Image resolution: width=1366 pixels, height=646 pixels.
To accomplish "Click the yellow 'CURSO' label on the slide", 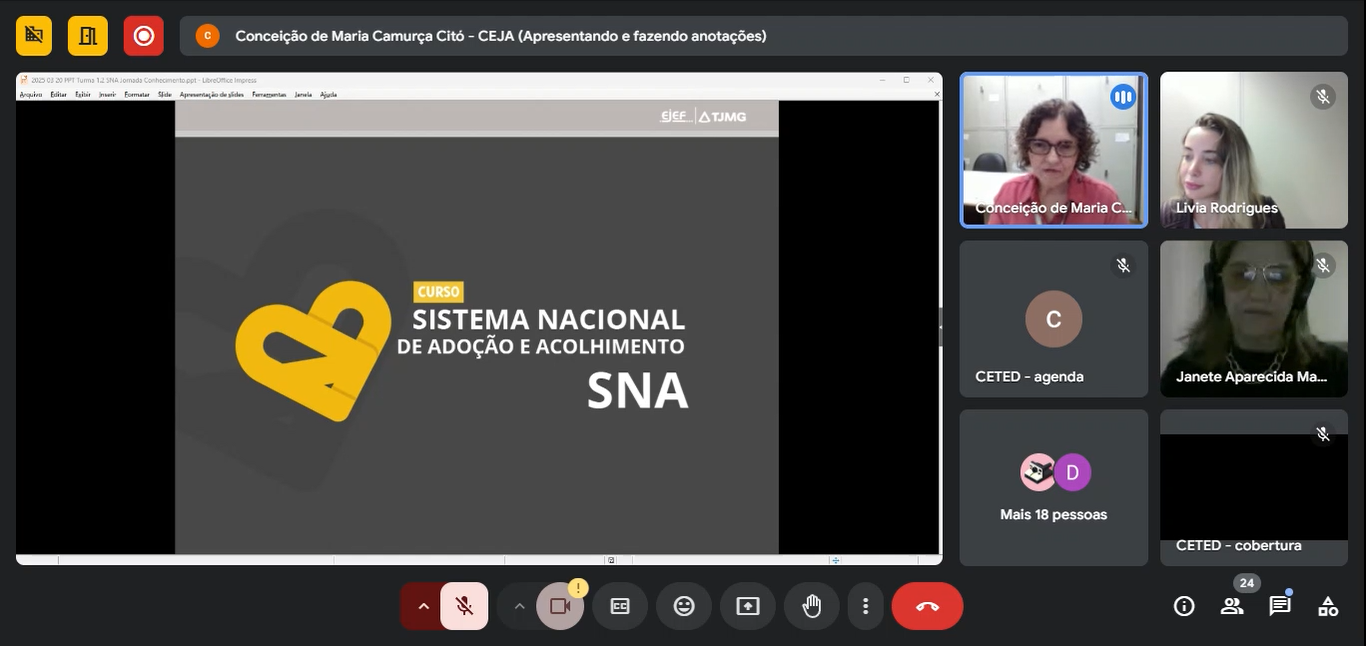I will [x=439, y=292].
